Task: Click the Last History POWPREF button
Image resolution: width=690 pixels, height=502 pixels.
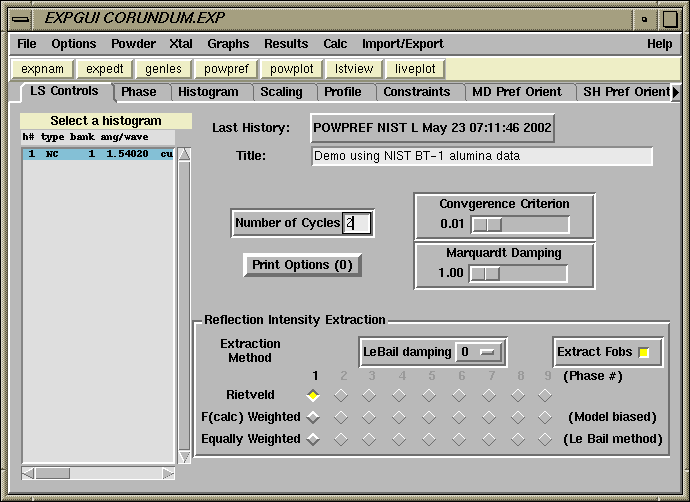Action: pos(432,128)
